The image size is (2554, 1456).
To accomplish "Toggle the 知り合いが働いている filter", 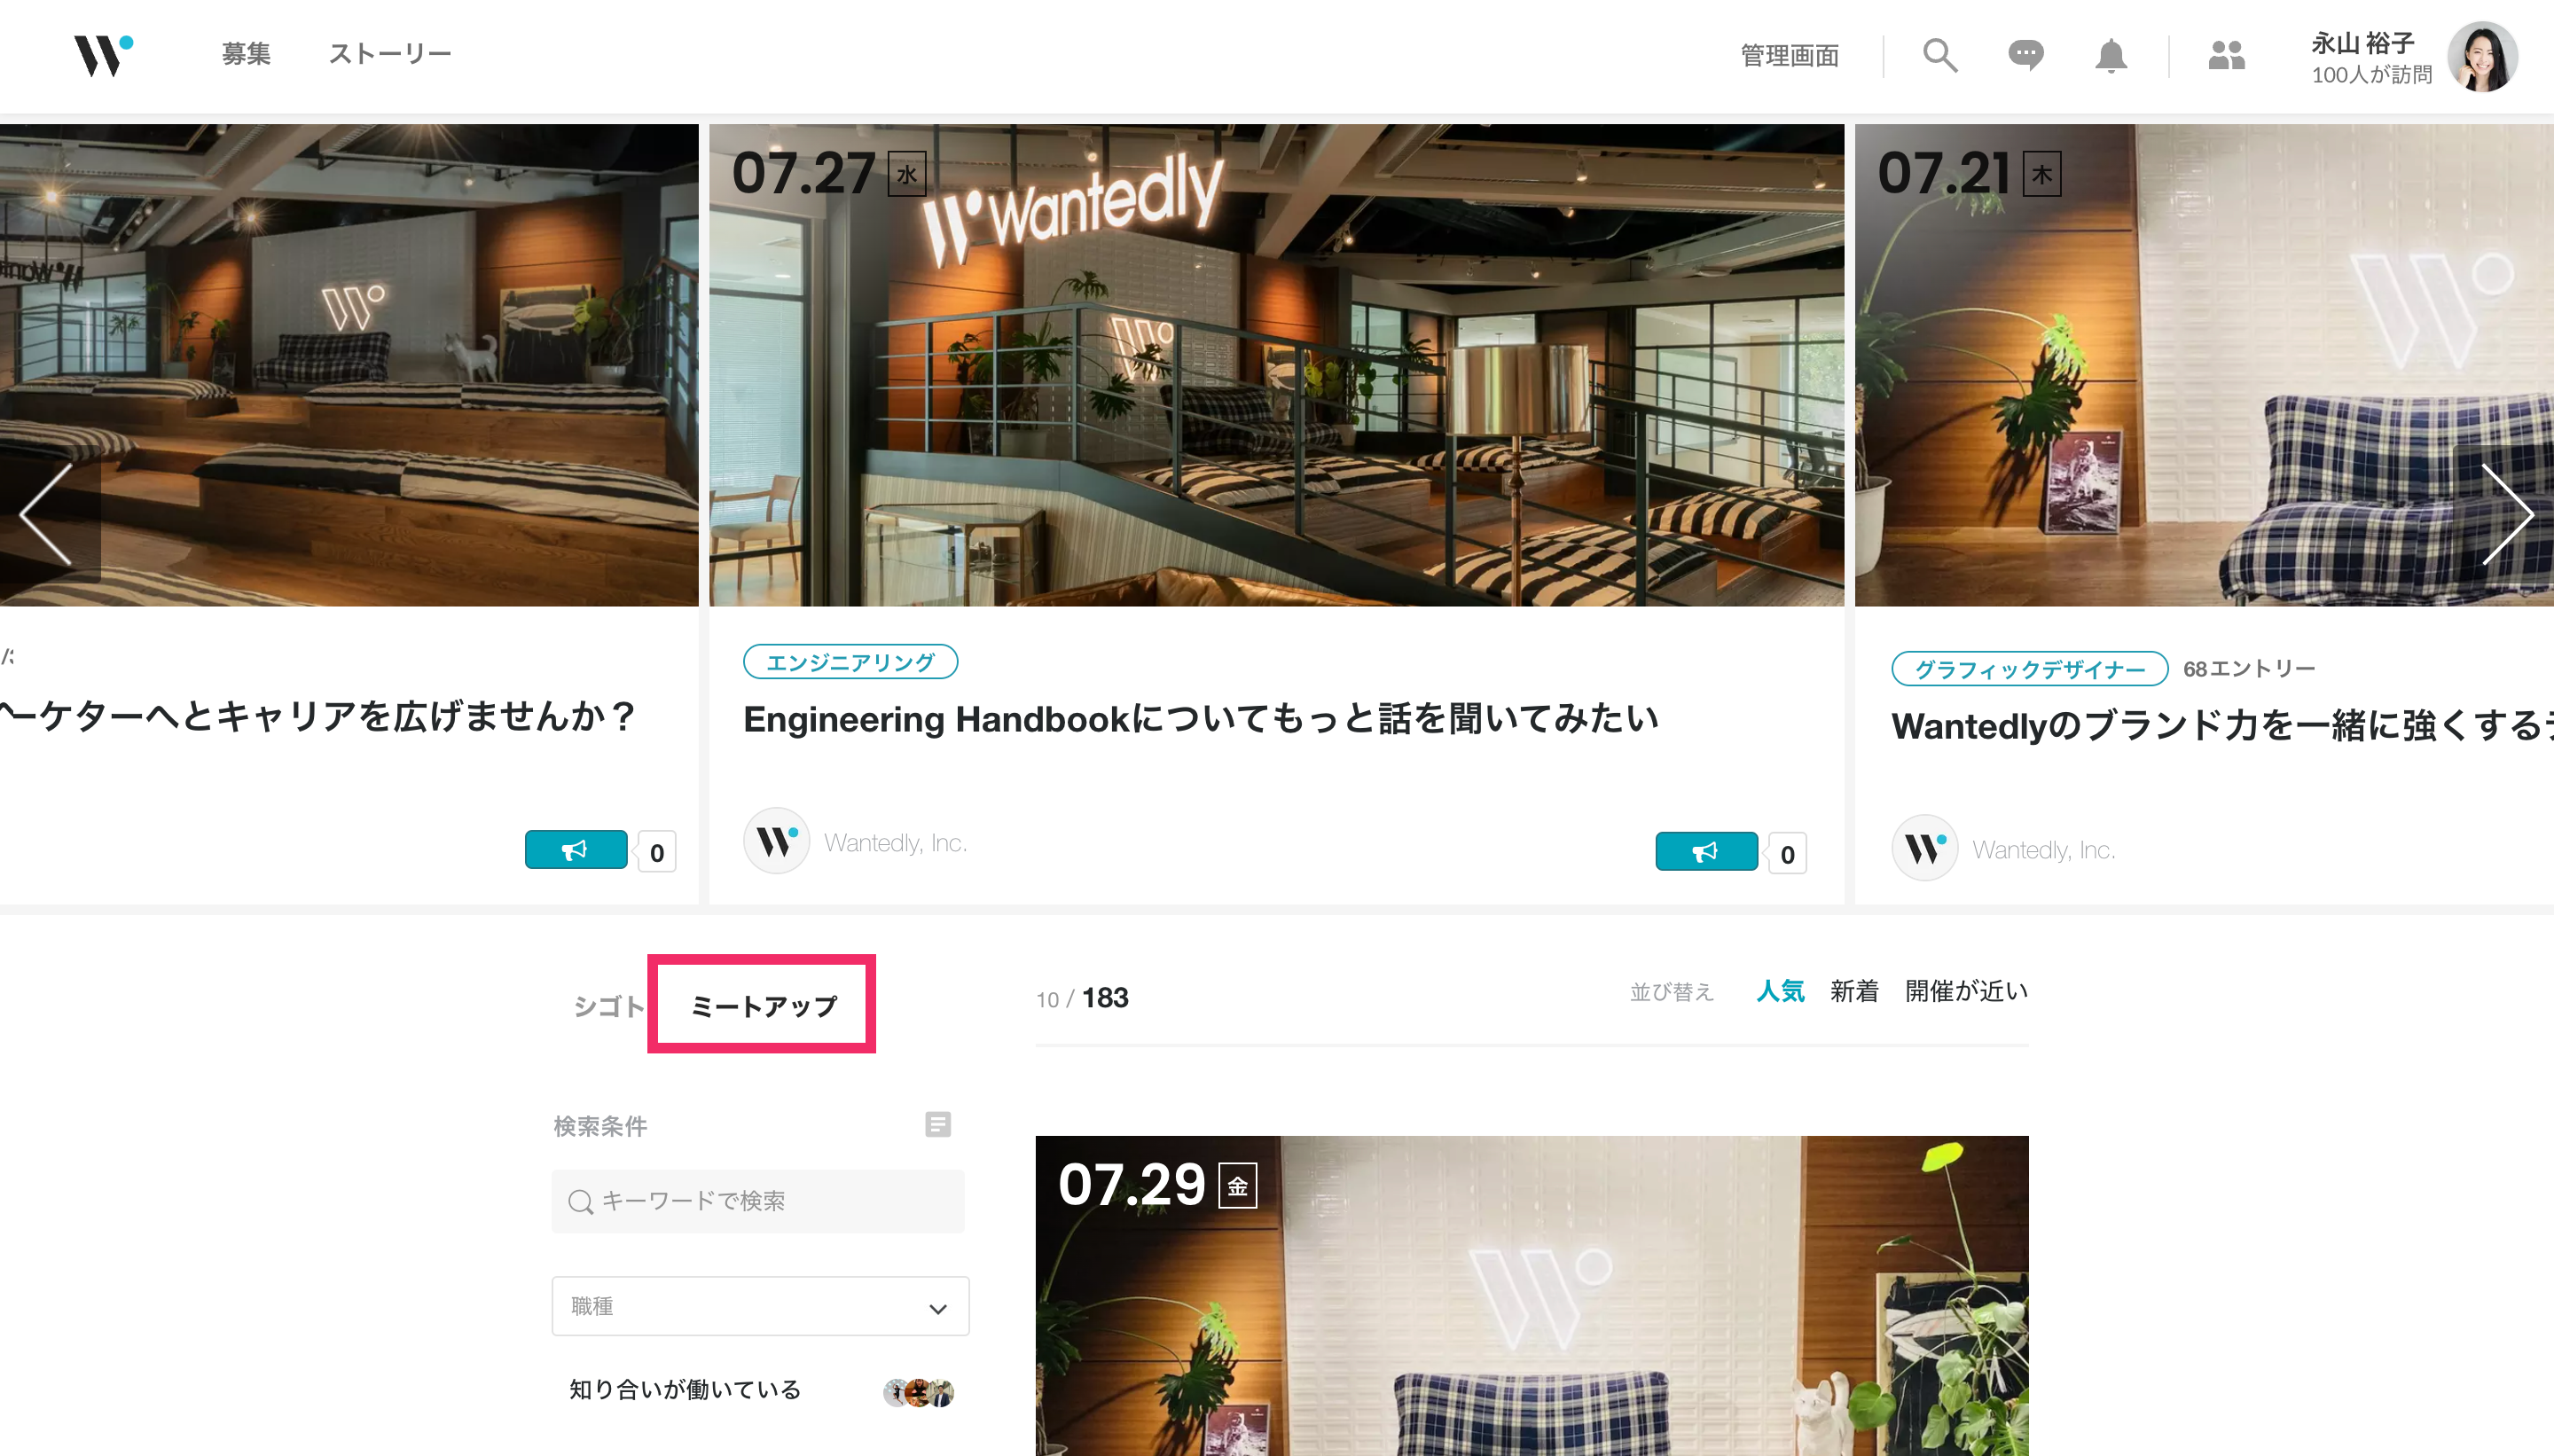I will [x=685, y=1389].
